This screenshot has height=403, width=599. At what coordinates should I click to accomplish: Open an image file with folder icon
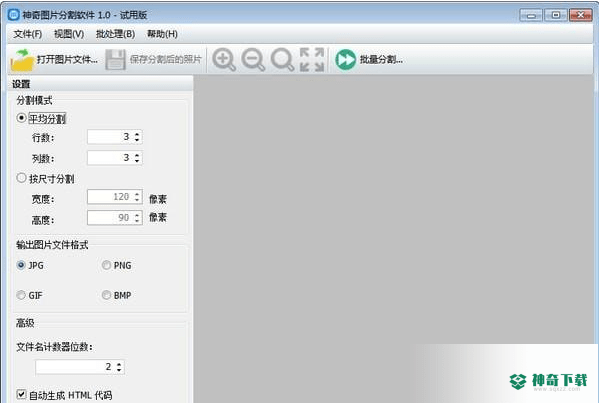[x=22, y=60]
